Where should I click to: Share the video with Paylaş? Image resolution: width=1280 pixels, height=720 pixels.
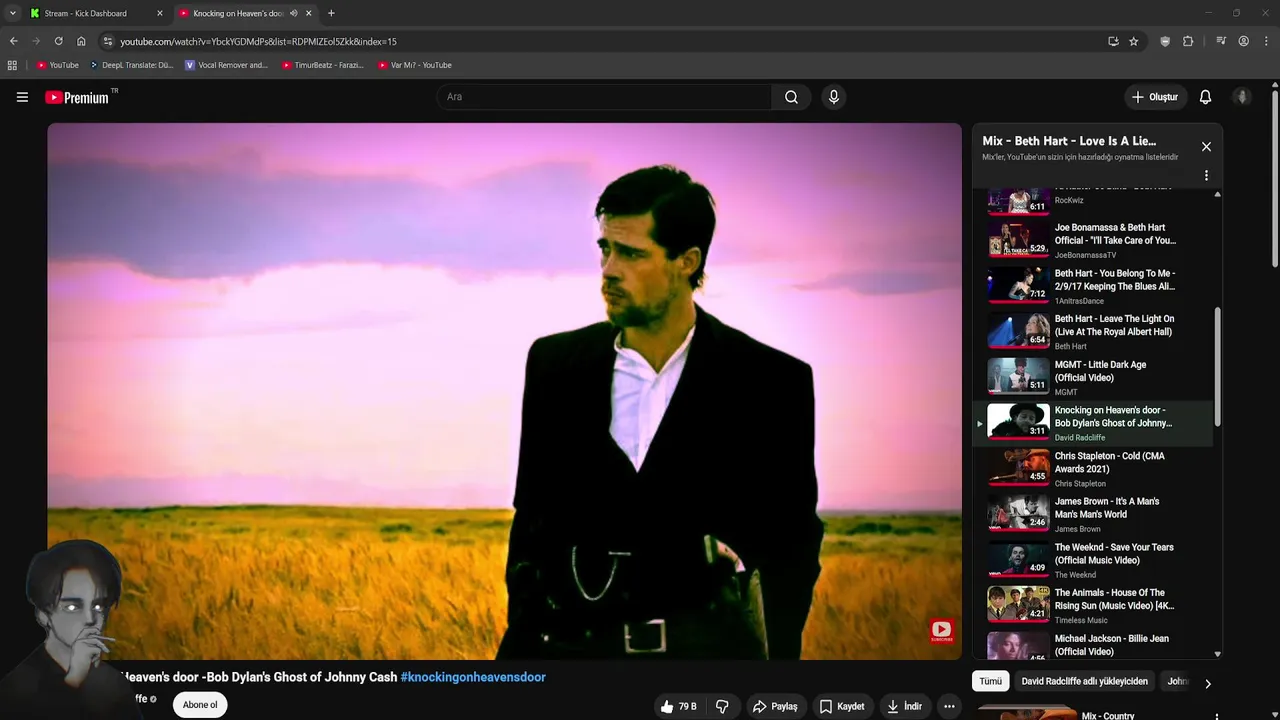(775, 706)
